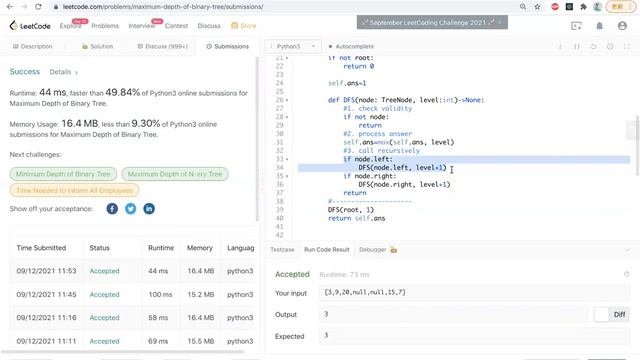Click the LeetCode logo

point(30,26)
